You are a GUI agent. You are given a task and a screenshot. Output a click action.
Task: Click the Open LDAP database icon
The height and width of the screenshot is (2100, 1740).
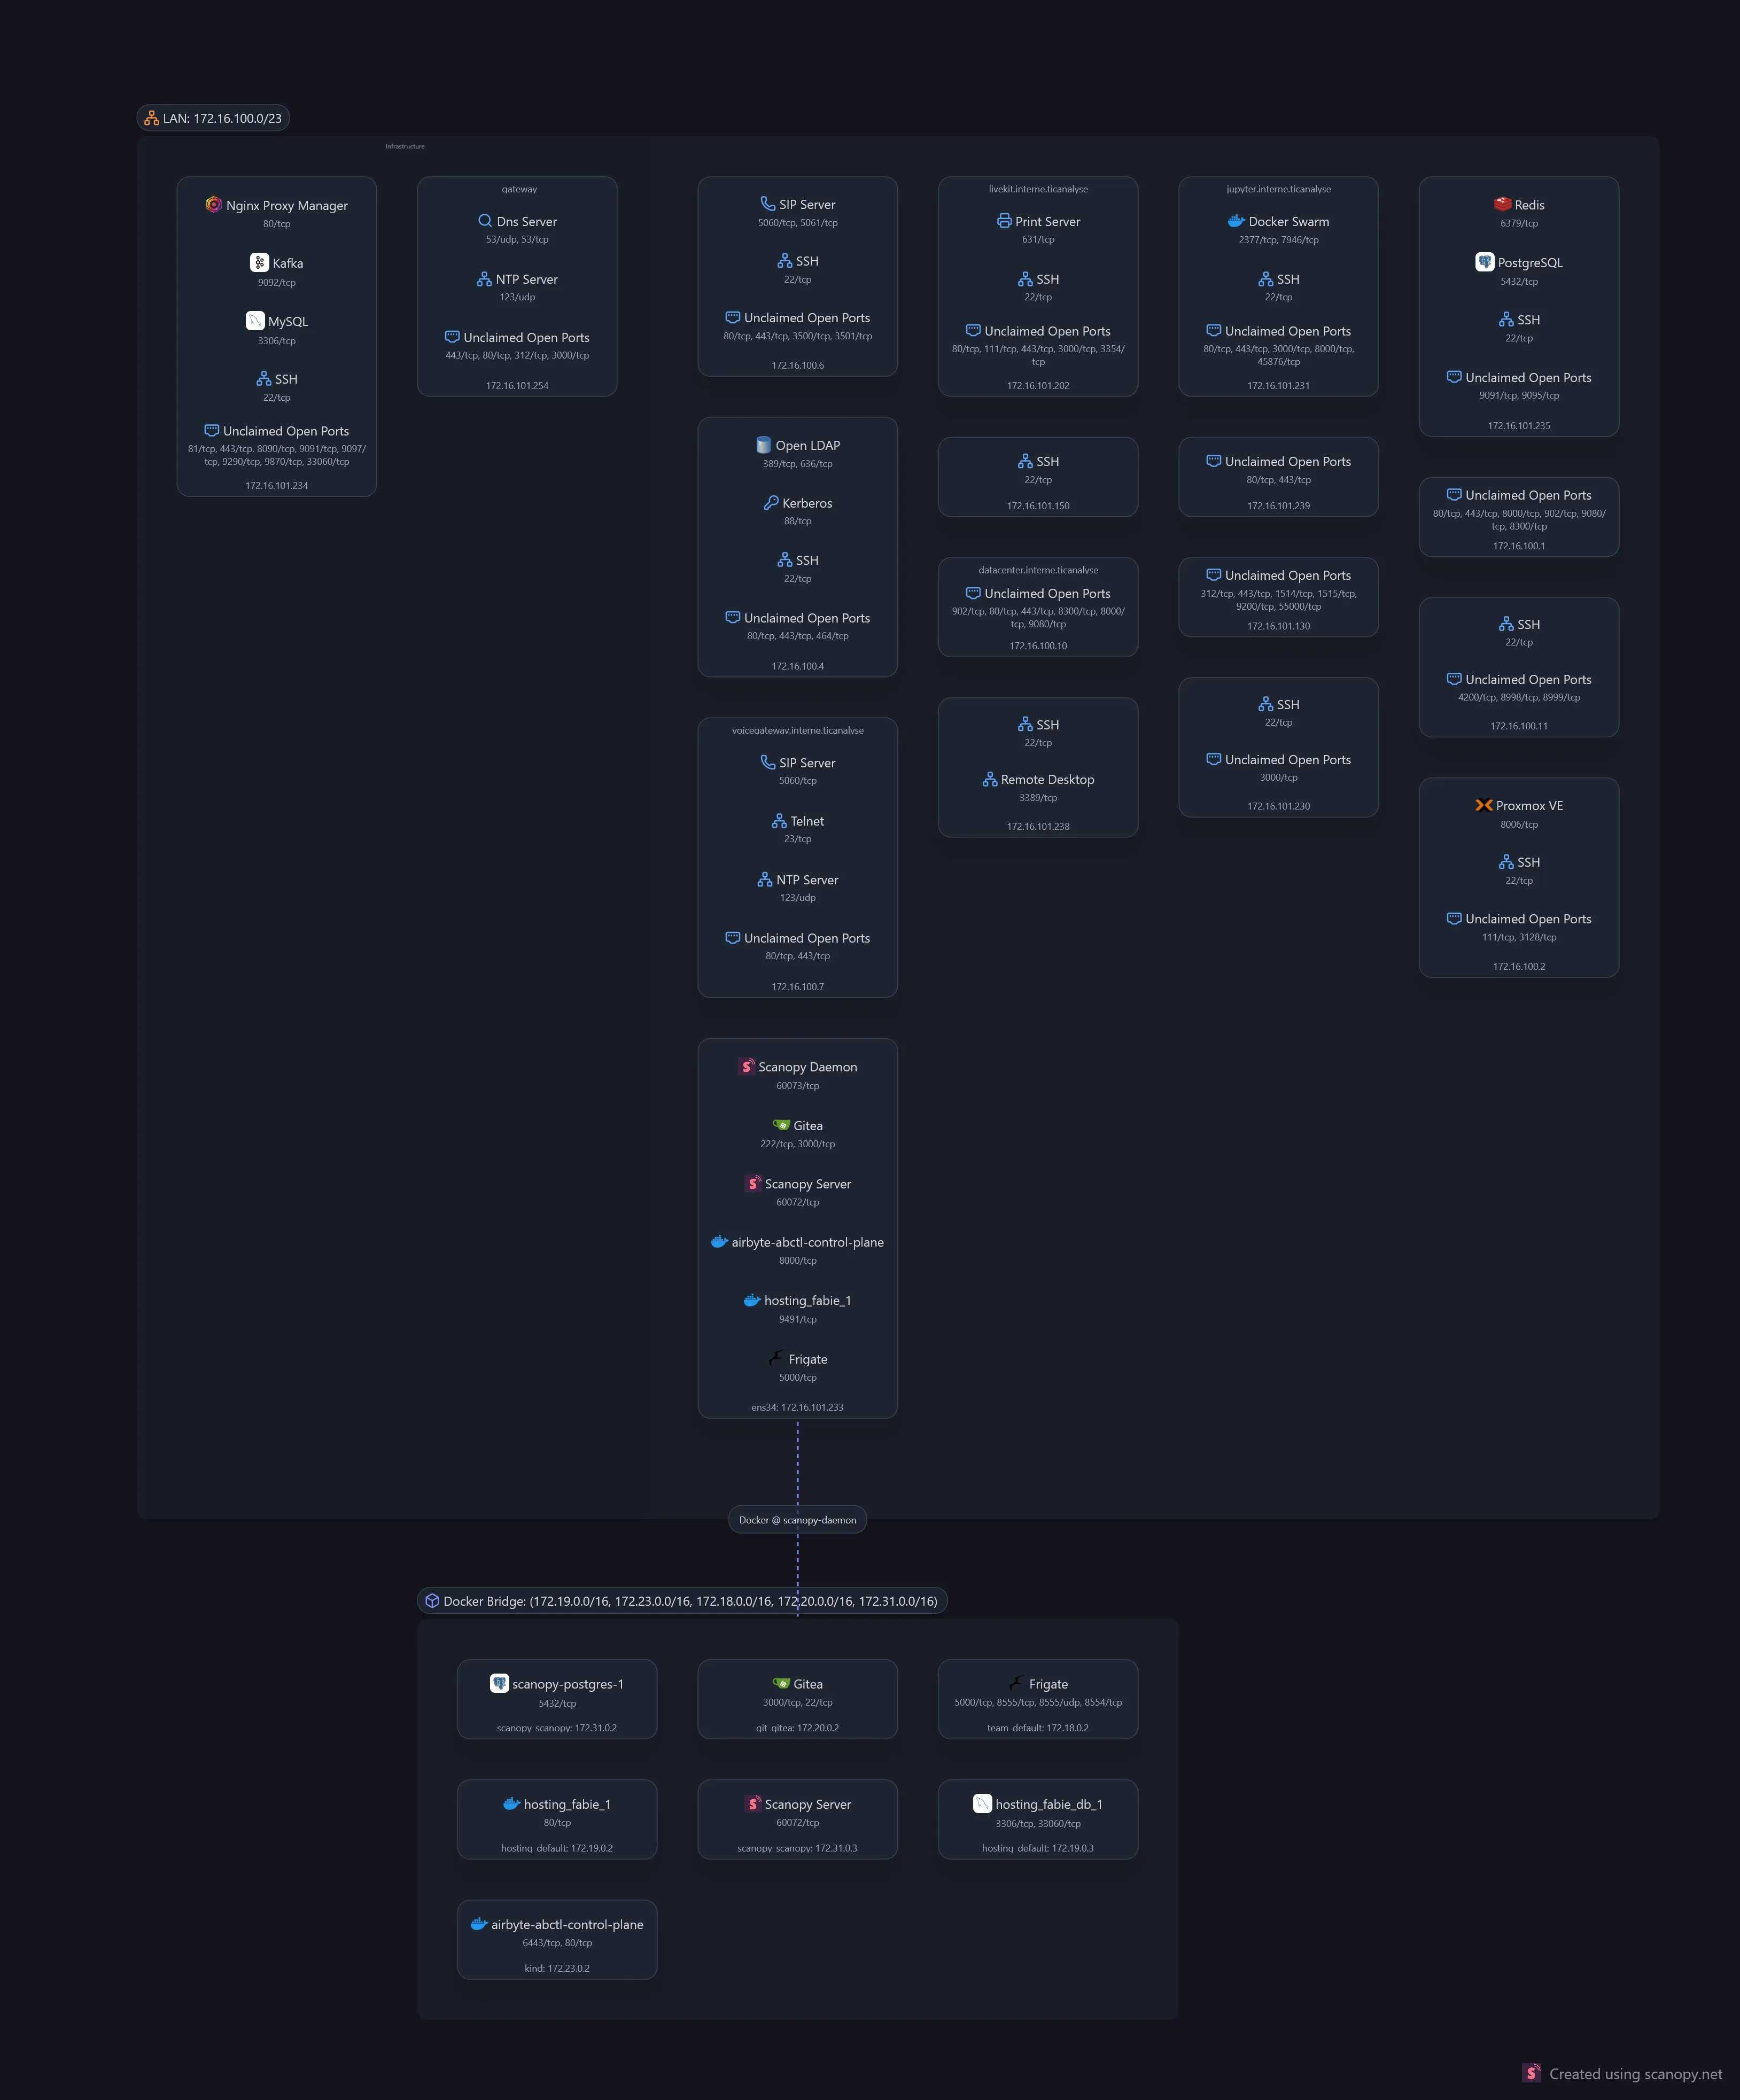click(x=763, y=445)
